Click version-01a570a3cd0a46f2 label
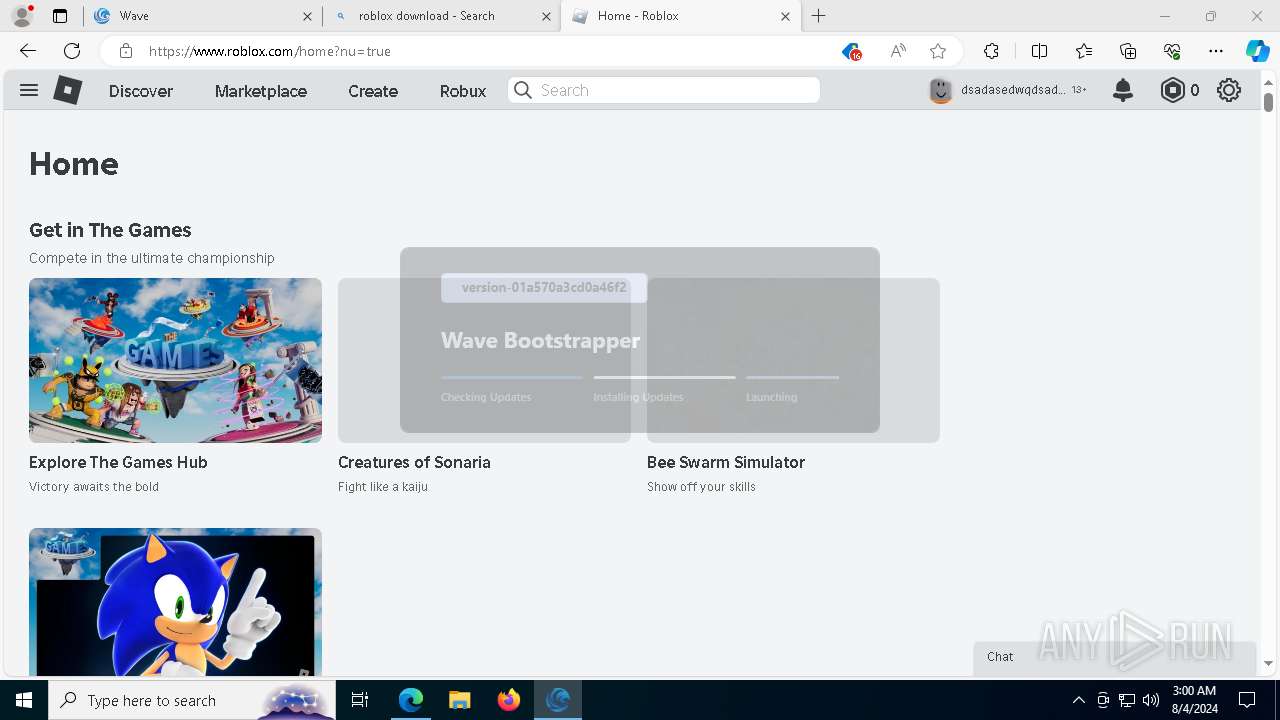The image size is (1280, 720). click(x=544, y=287)
